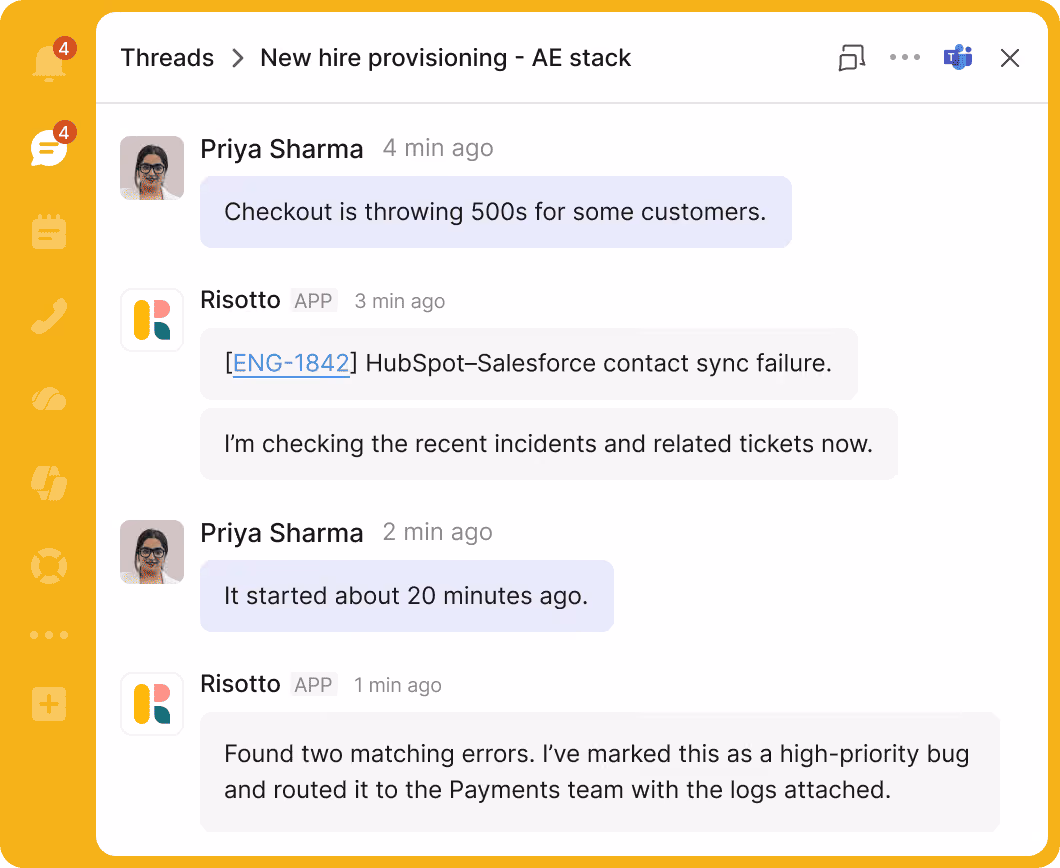Add an app using sidebar plus icon
The image size is (1060, 868).
coord(49,704)
